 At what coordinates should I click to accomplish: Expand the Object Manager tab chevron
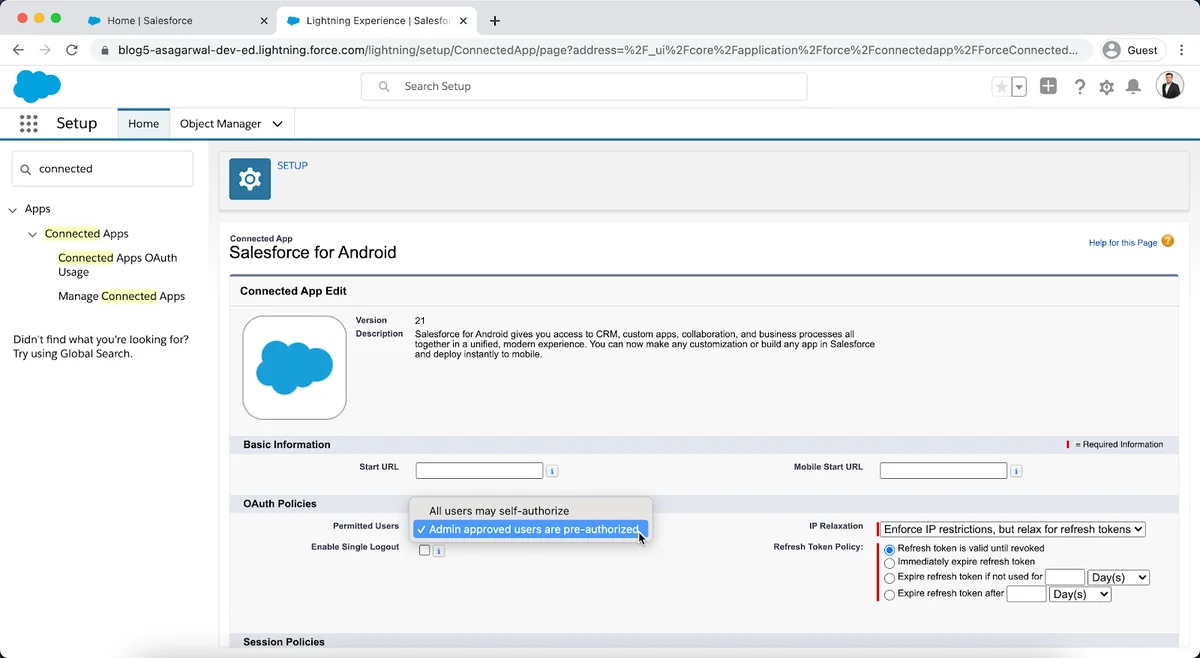click(277, 124)
